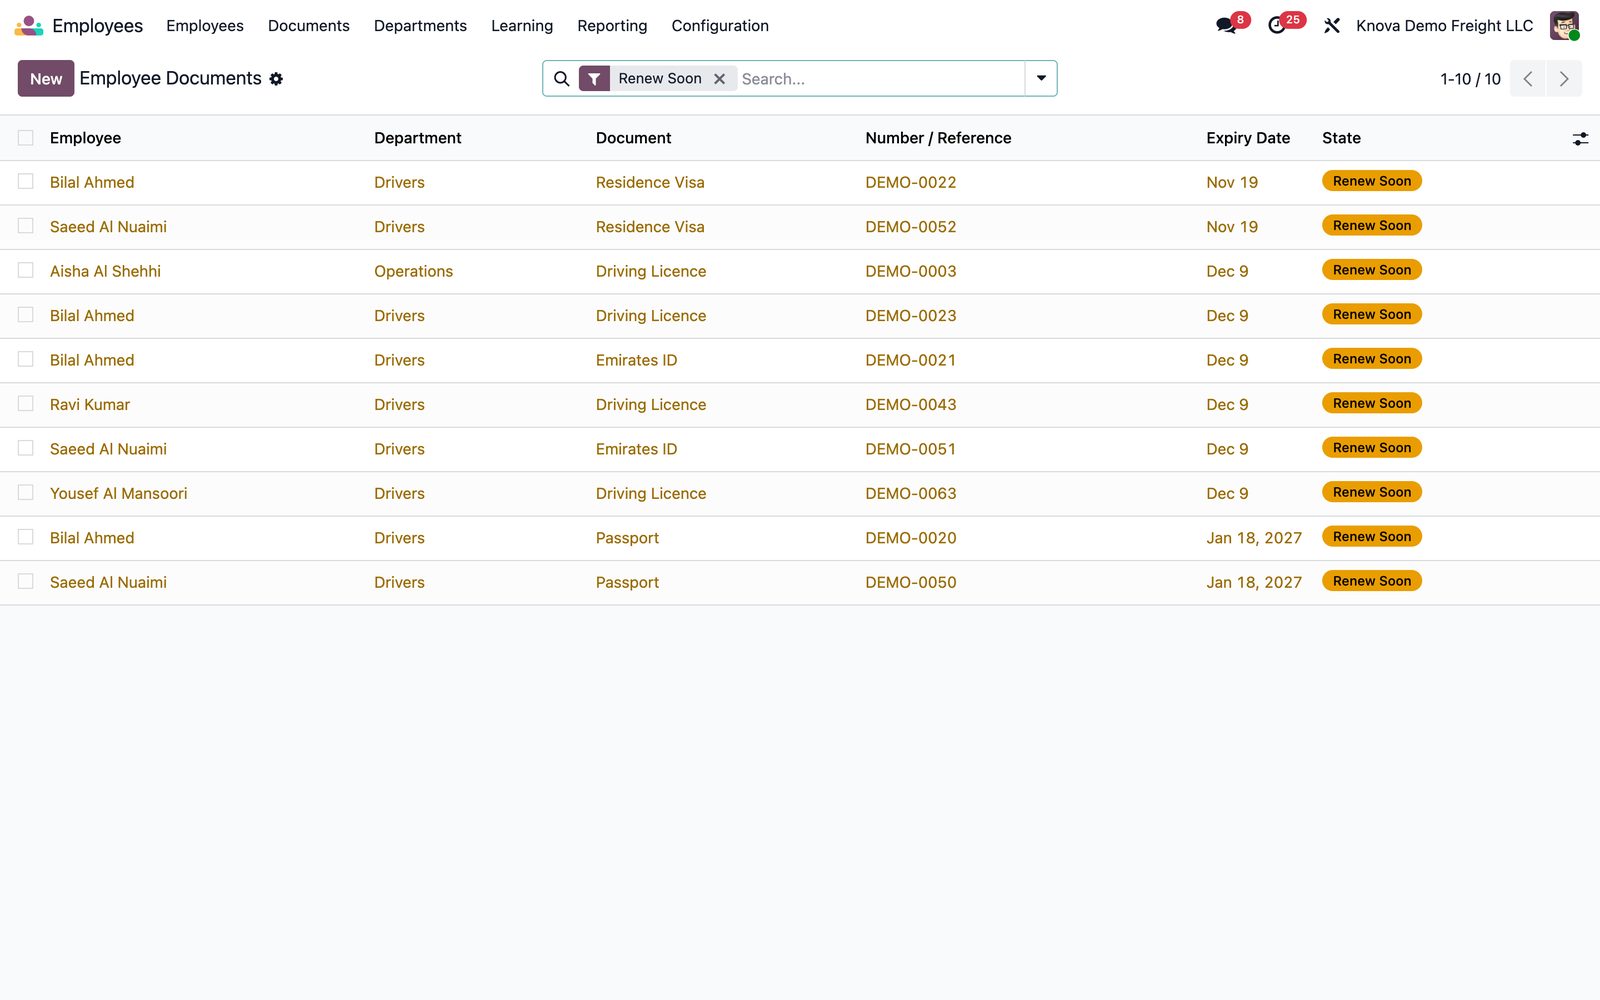Sort by the State column header

(1341, 138)
